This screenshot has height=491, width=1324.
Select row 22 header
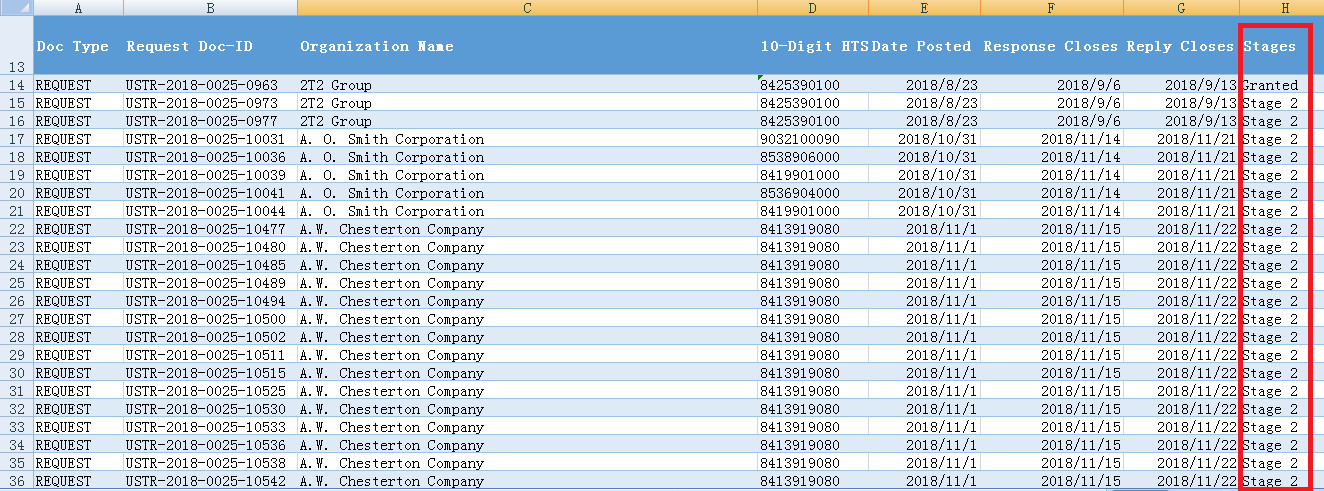(16, 229)
